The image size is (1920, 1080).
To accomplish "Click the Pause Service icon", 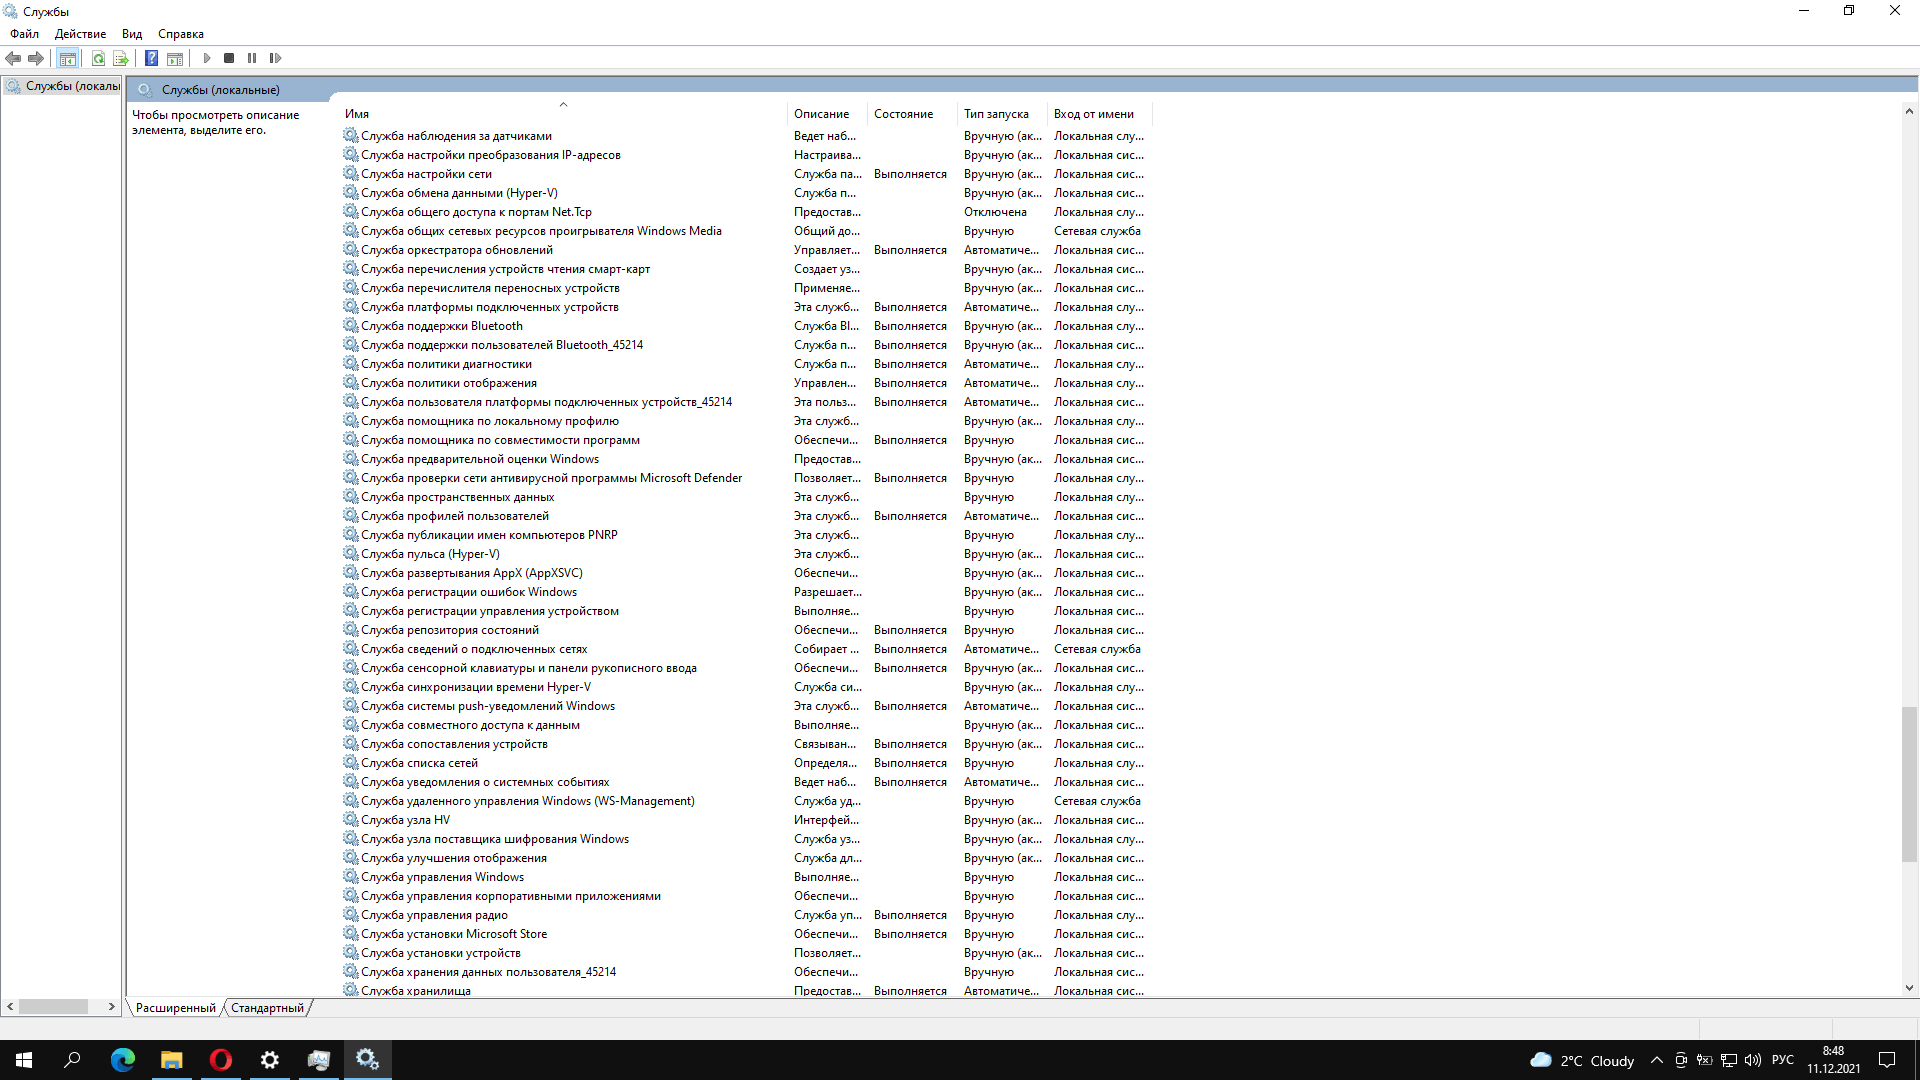I will coord(252,58).
